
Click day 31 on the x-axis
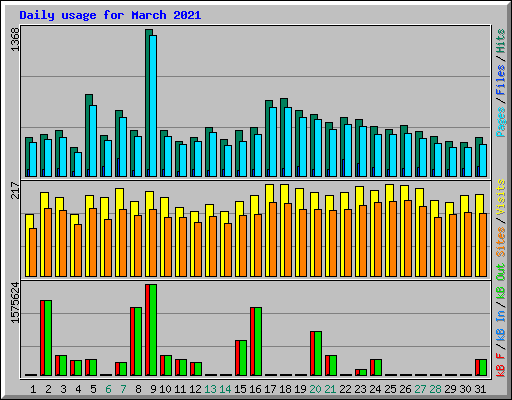[x=480, y=389]
